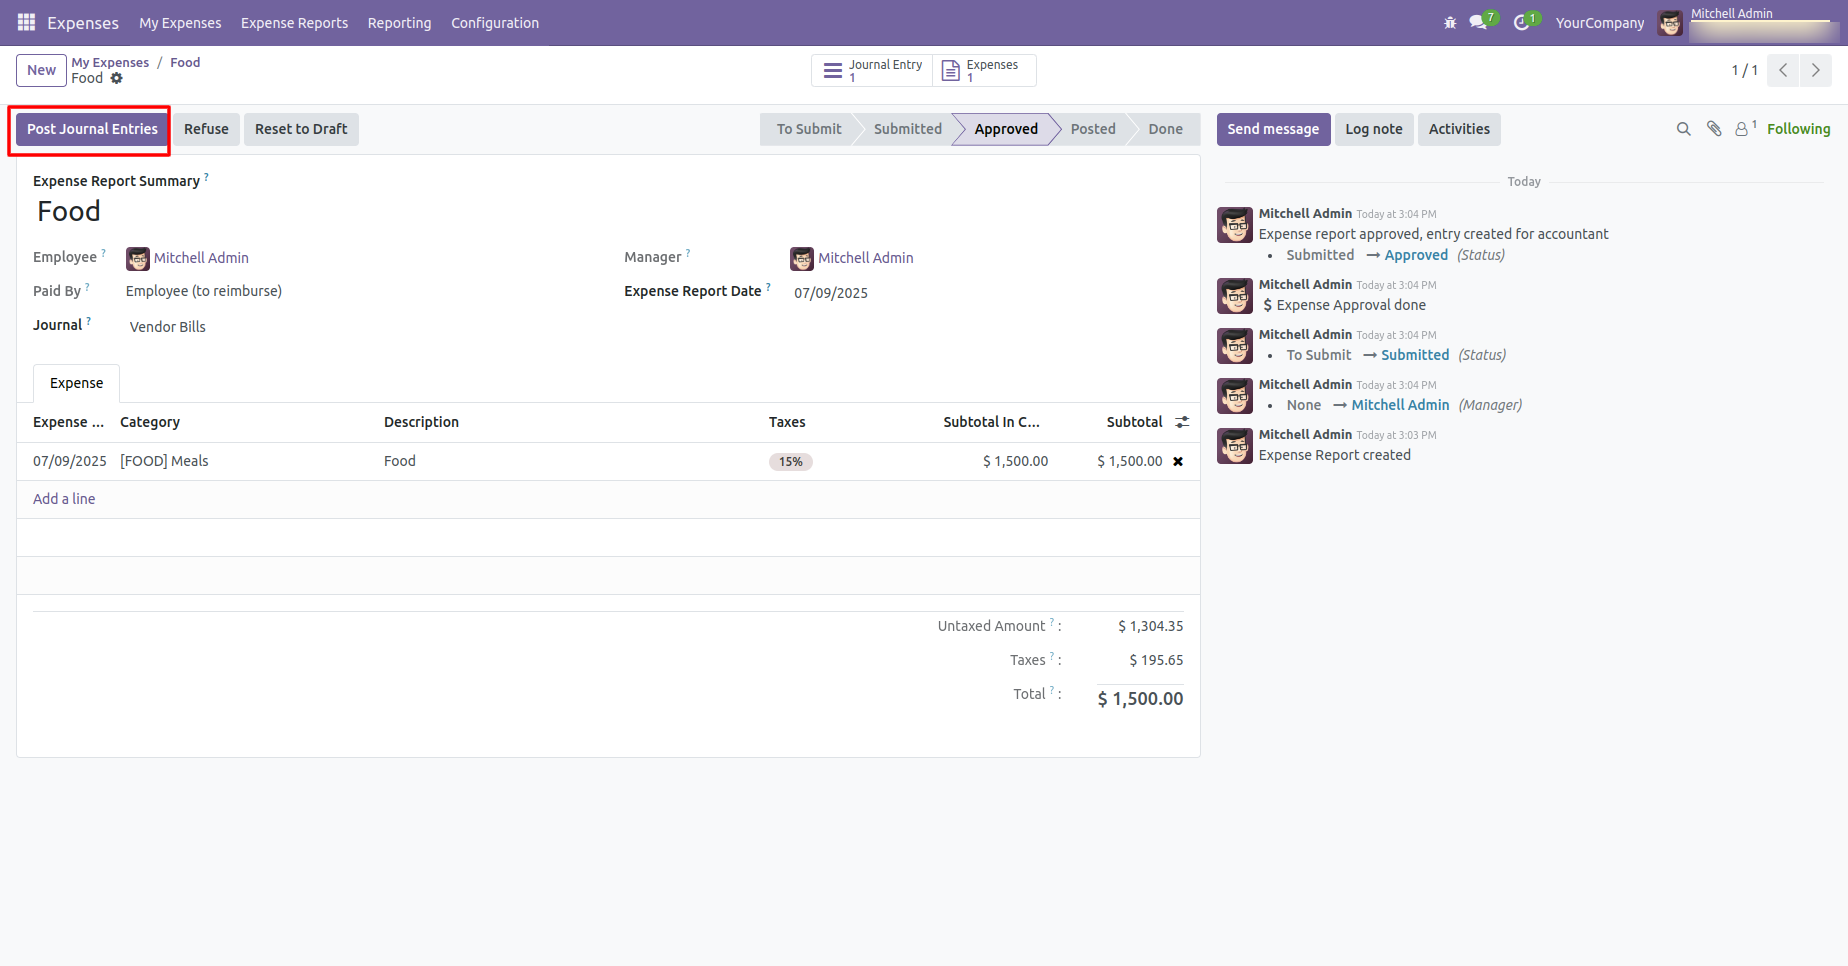Click the avatar on the Expense Report created message
1848x966 pixels.
pyautogui.click(x=1235, y=446)
